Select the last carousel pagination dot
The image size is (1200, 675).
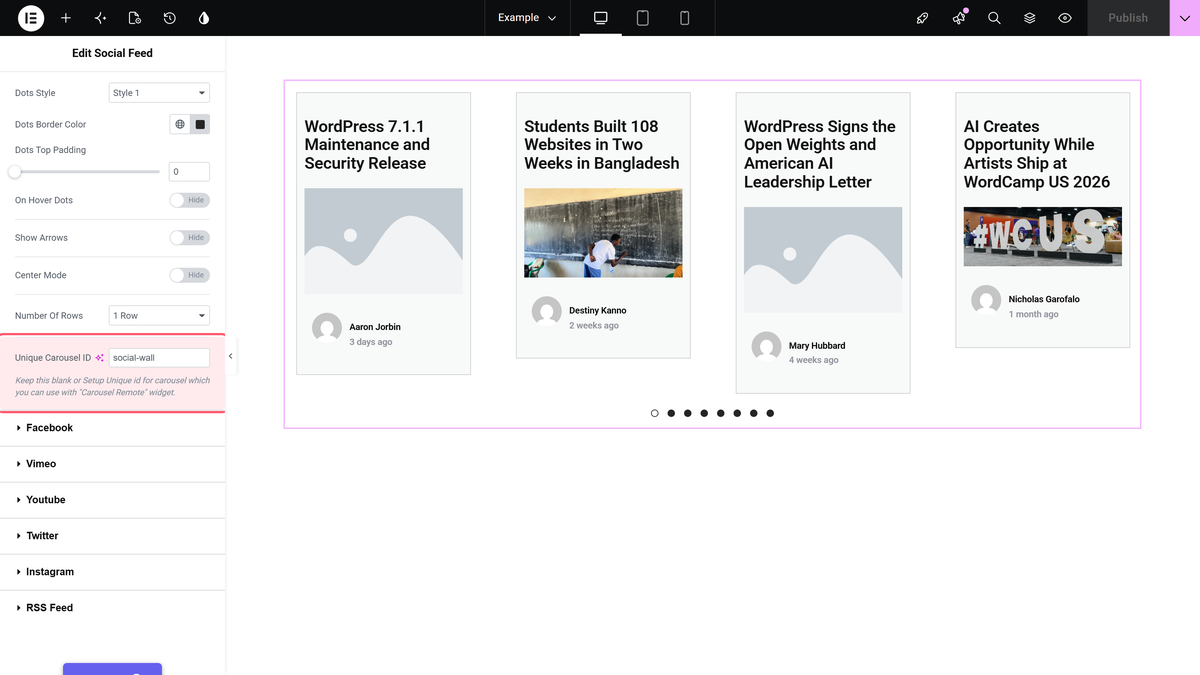[770, 413]
